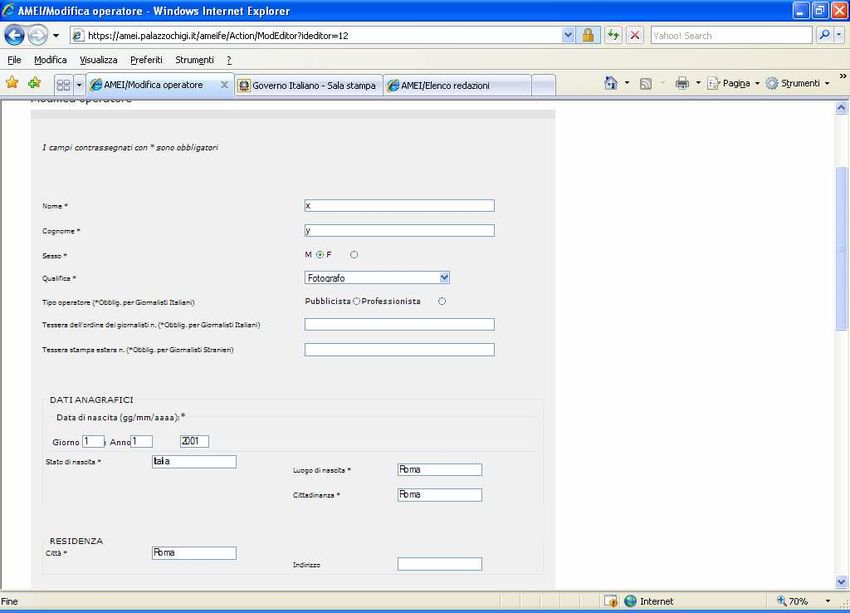Click the Stop loading red X icon
The height and width of the screenshot is (613, 850).
tap(634, 35)
